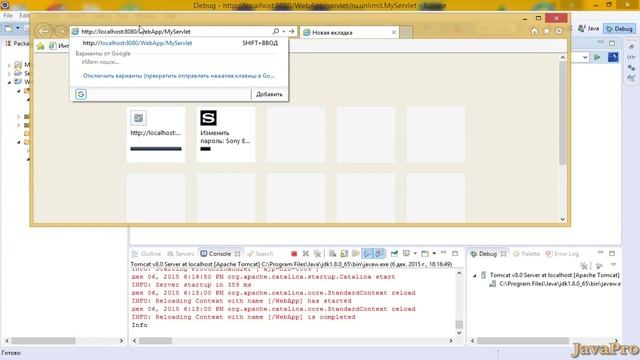
Task: Click the Console horizontal scrollbar thumb
Action: [x=156, y=340]
